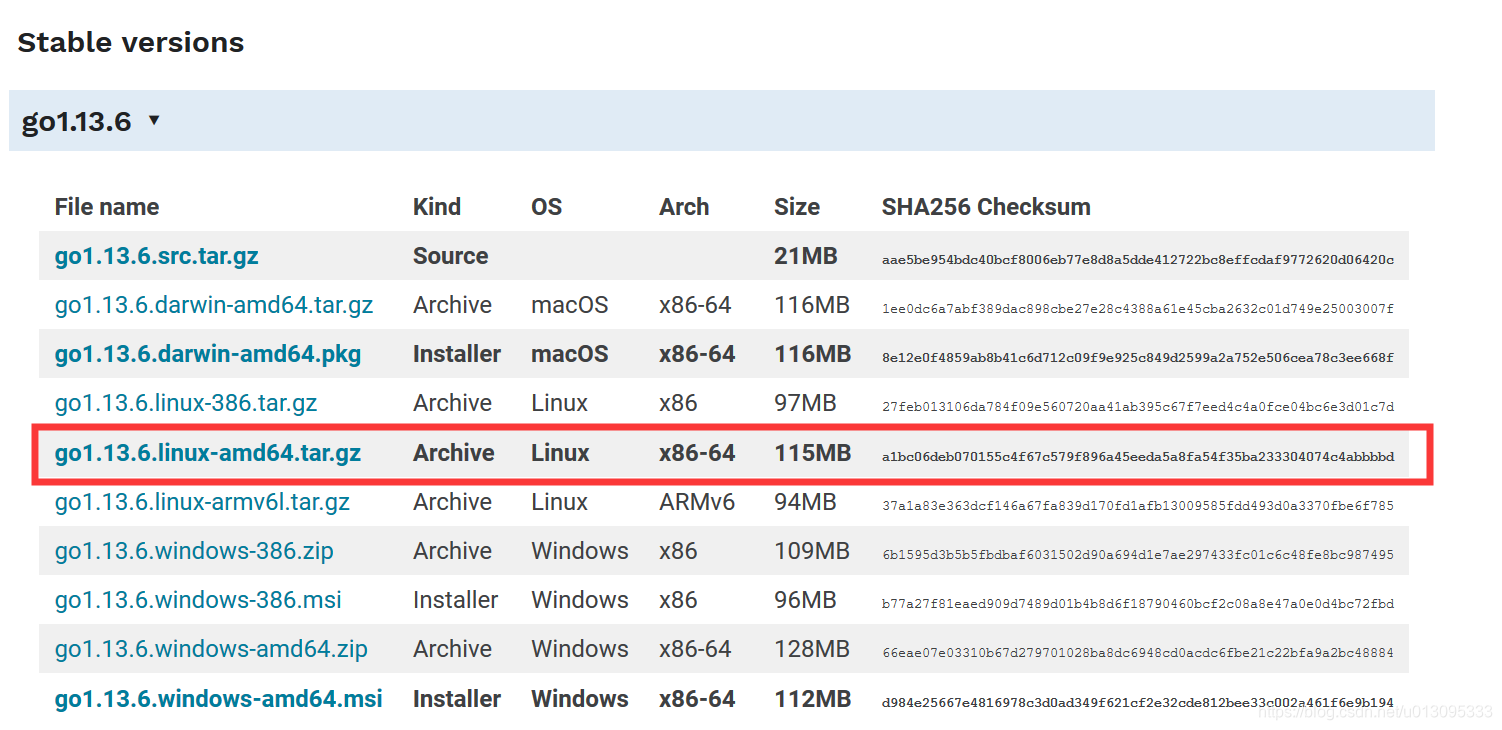Download go1.13.6.windows-386.msi installer

198,600
